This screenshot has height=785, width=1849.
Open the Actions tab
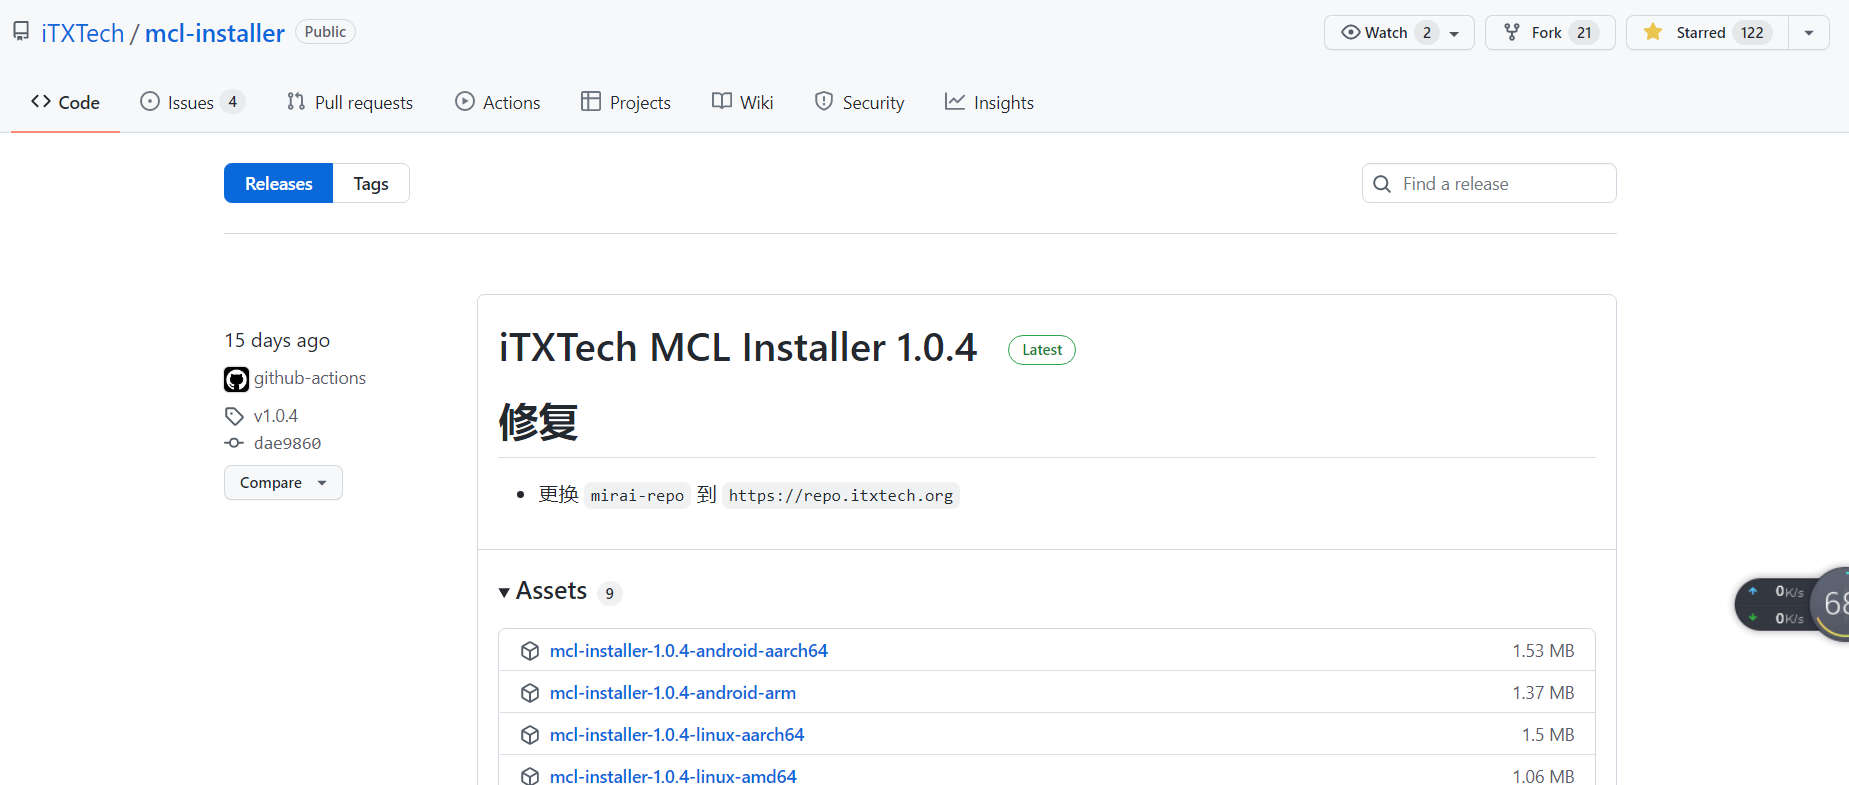coord(498,102)
